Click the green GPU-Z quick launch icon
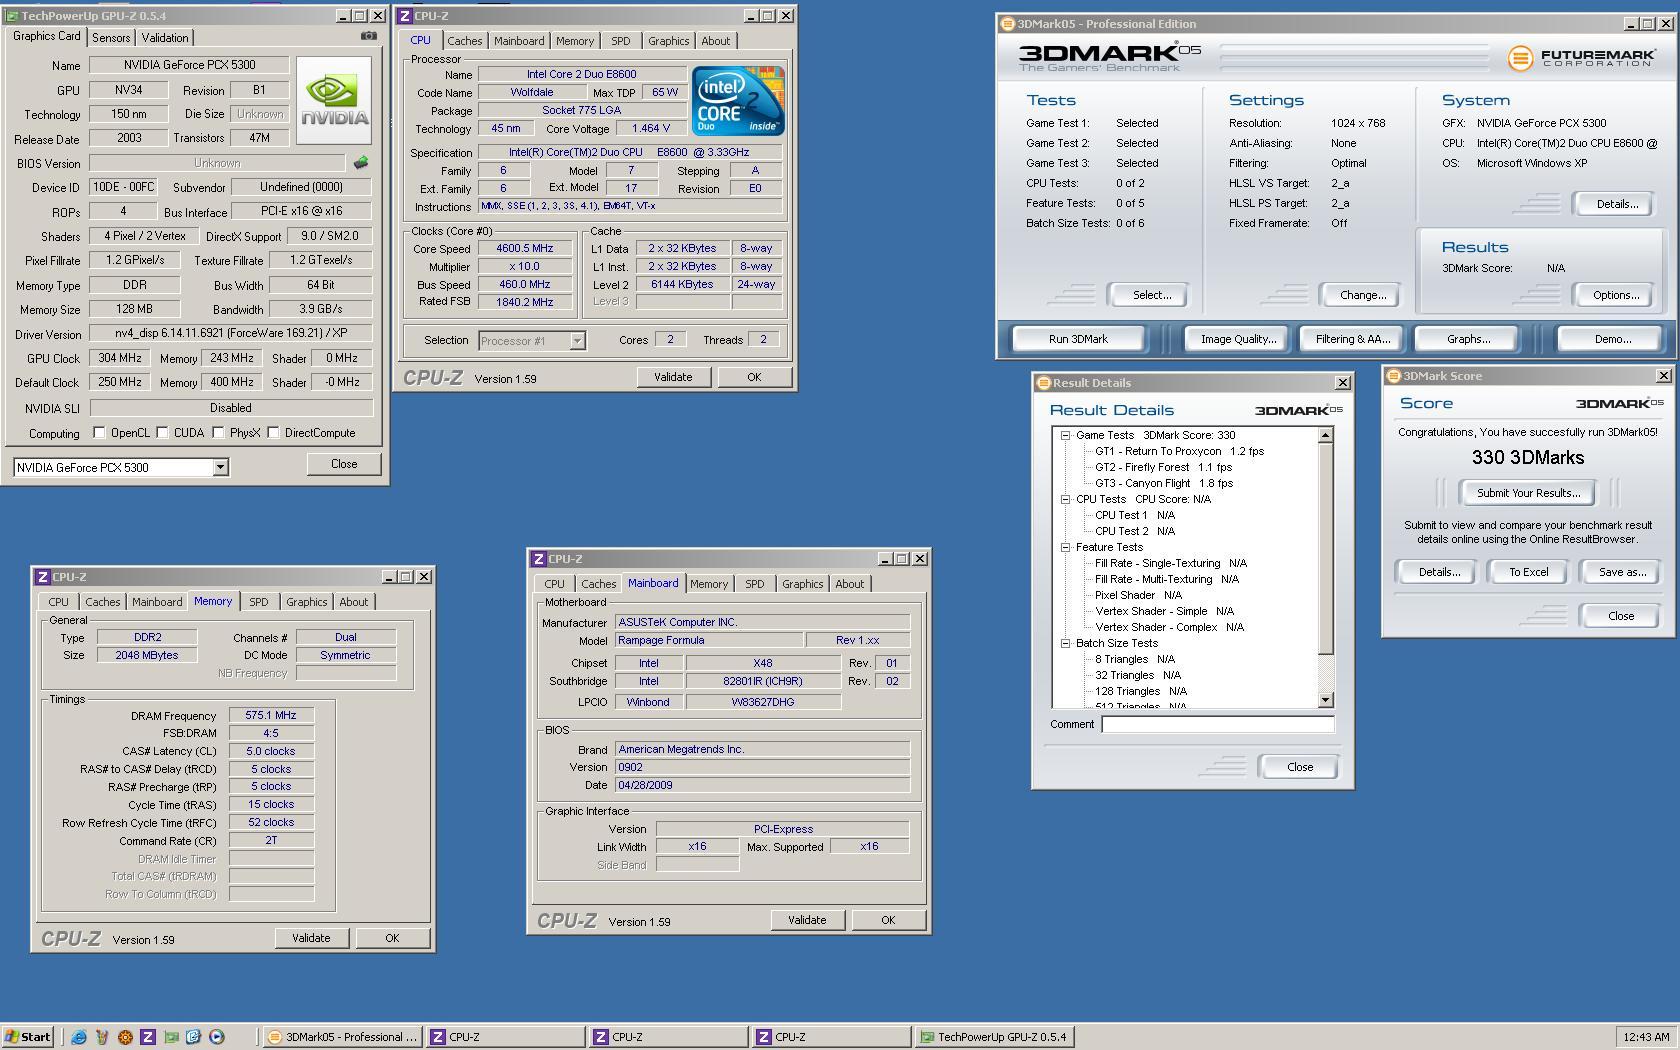The height and width of the screenshot is (1050, 1680). (x=171, y=1037)
